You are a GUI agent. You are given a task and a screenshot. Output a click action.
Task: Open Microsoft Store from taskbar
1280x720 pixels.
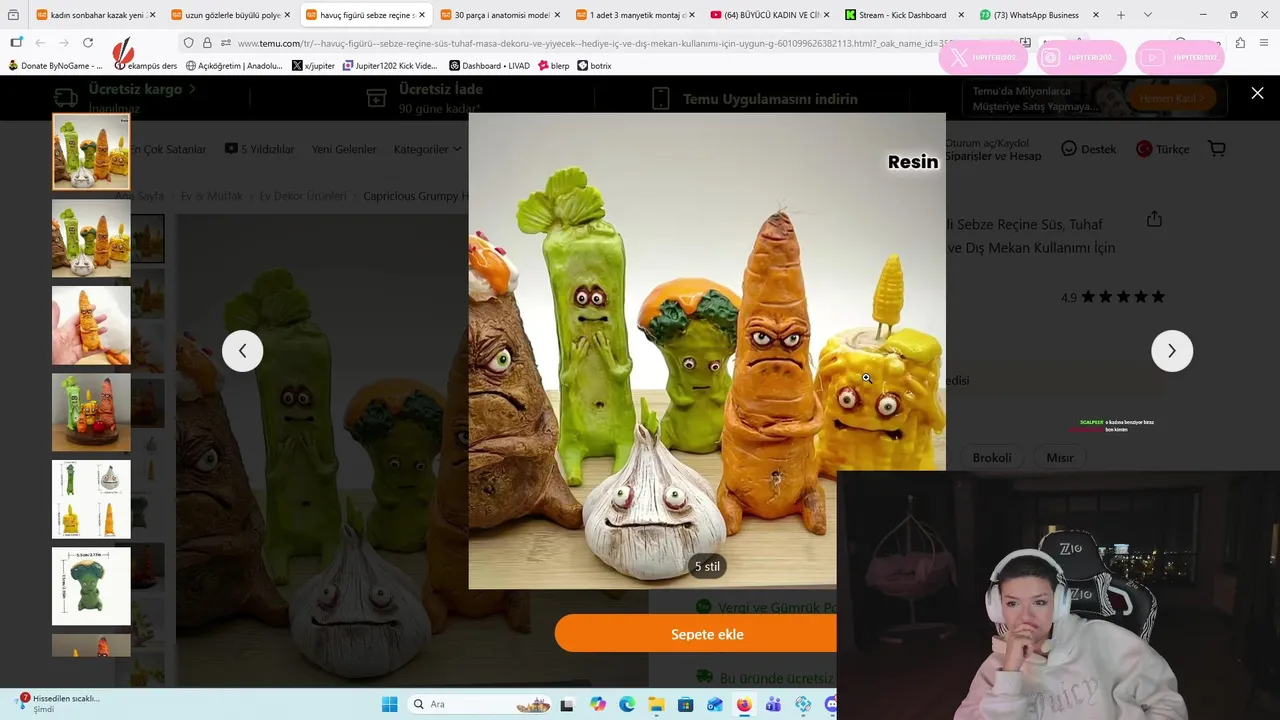(685, 704)
